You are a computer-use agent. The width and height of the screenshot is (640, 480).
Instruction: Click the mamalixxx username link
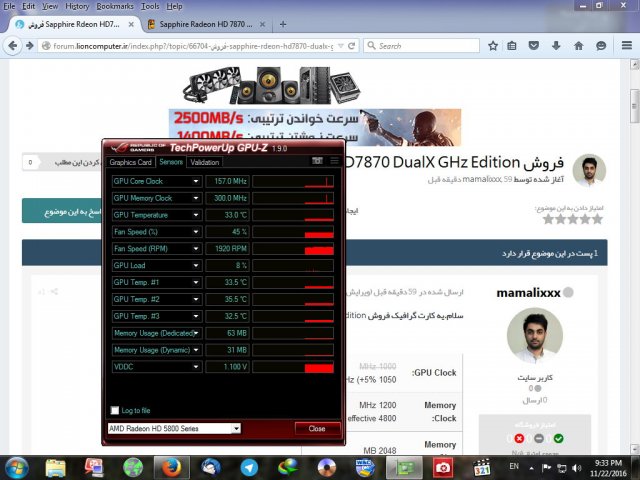(x=528, y=293)
